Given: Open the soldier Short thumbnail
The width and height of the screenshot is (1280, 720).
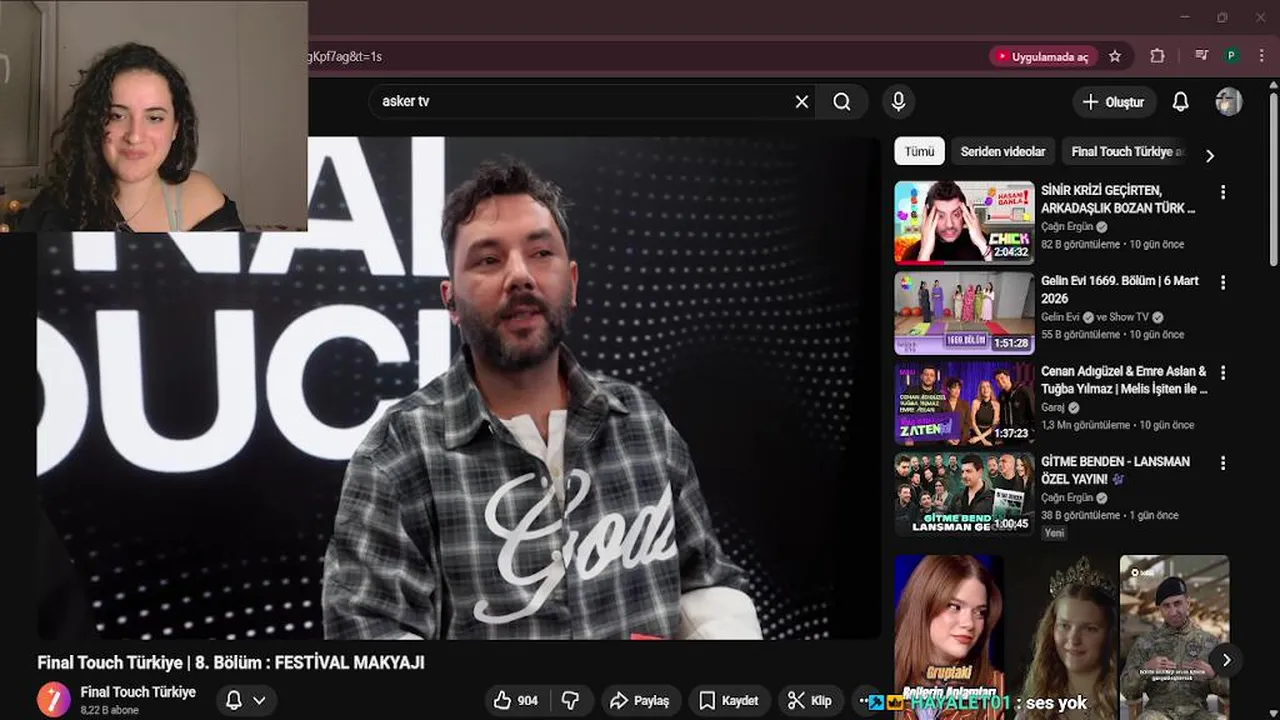Looking at the screenshot, I should click(1174, 637).
